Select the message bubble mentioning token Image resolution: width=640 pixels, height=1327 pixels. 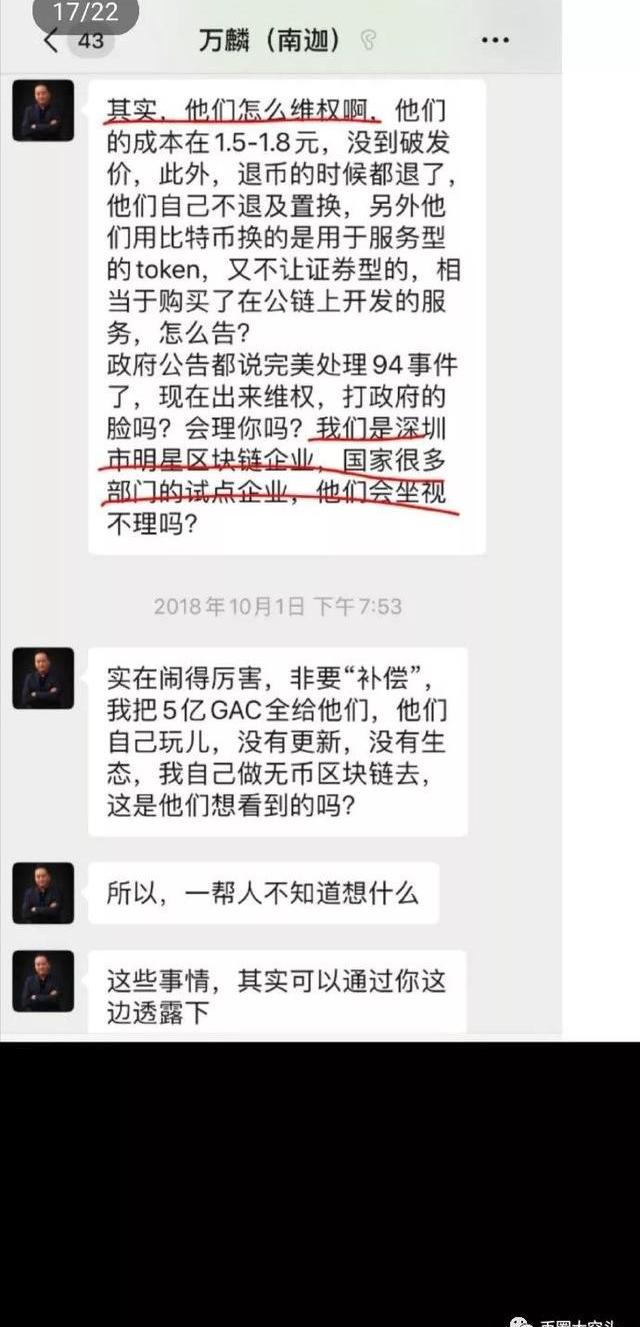point(287,317)
